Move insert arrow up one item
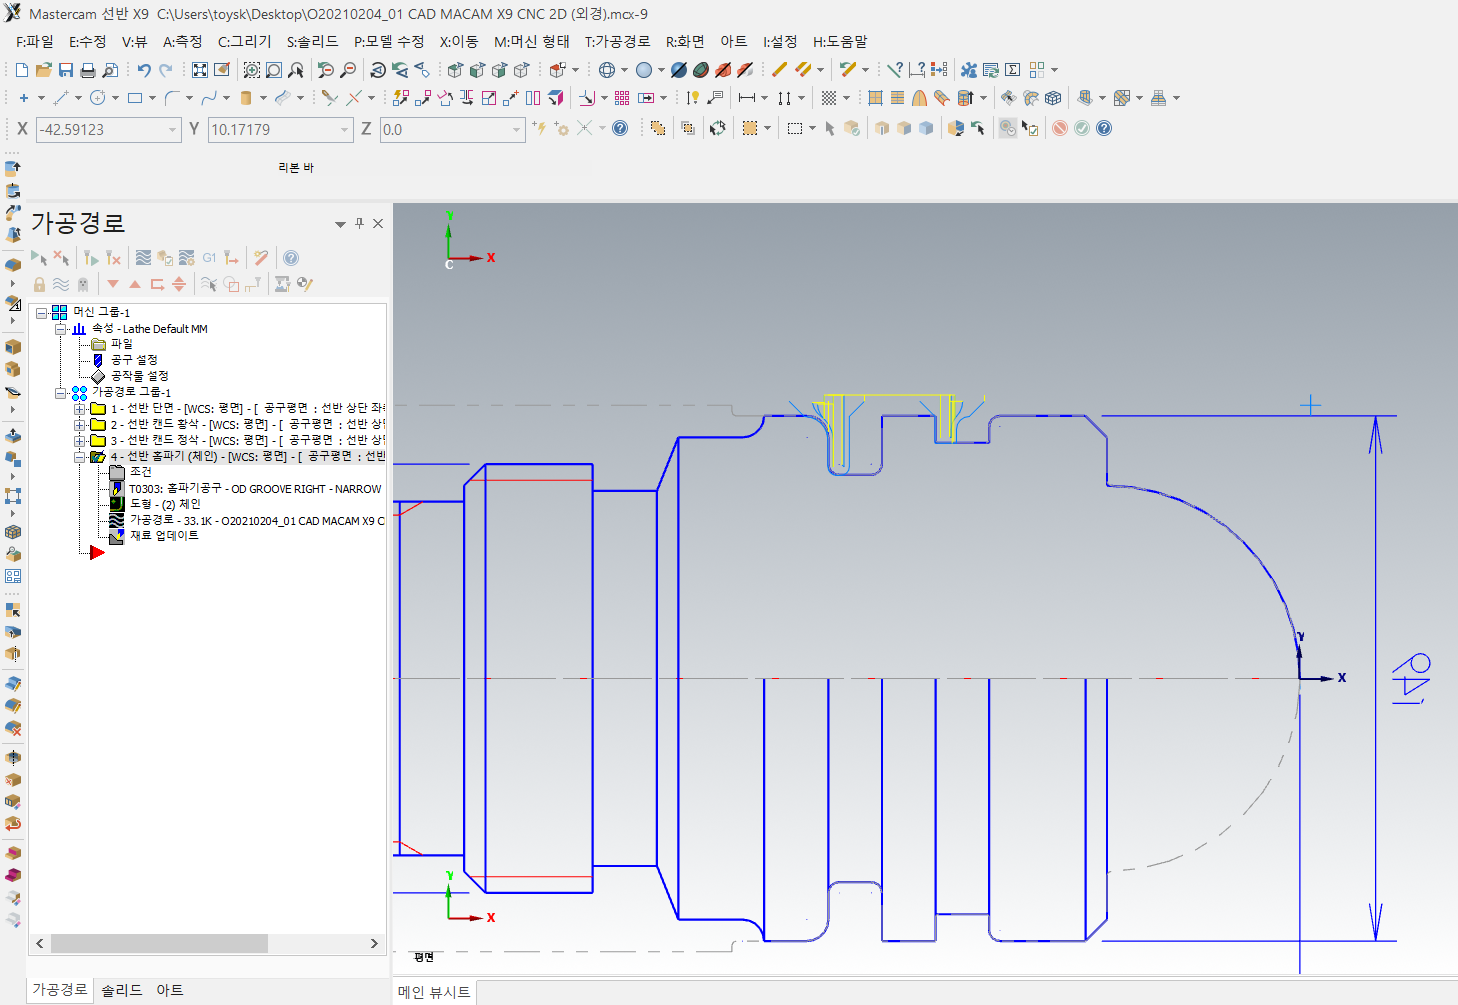The image size is (1458, 1005). click(x=135, y=284)
